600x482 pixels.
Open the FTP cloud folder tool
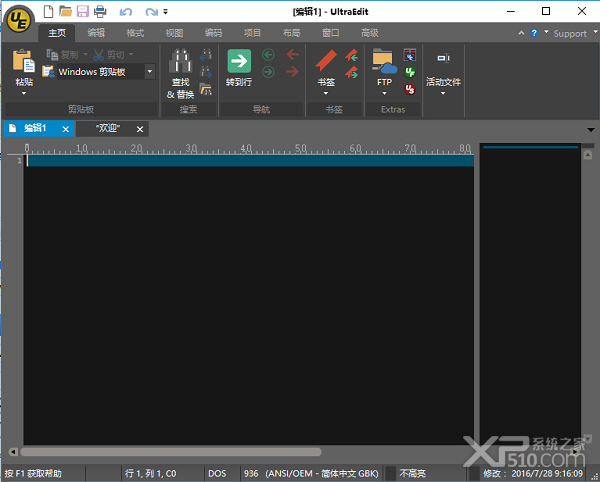[x=385, y=61]
